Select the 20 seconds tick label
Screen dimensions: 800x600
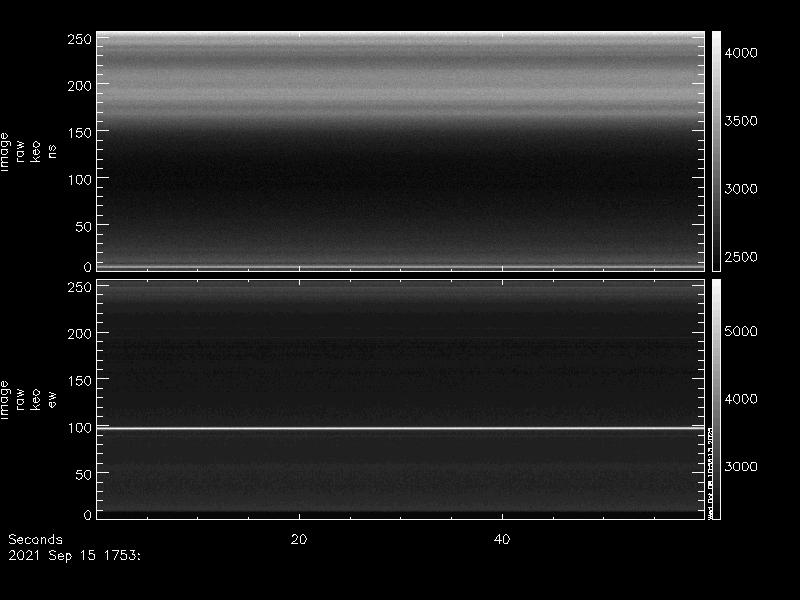(x=298, y=539)
